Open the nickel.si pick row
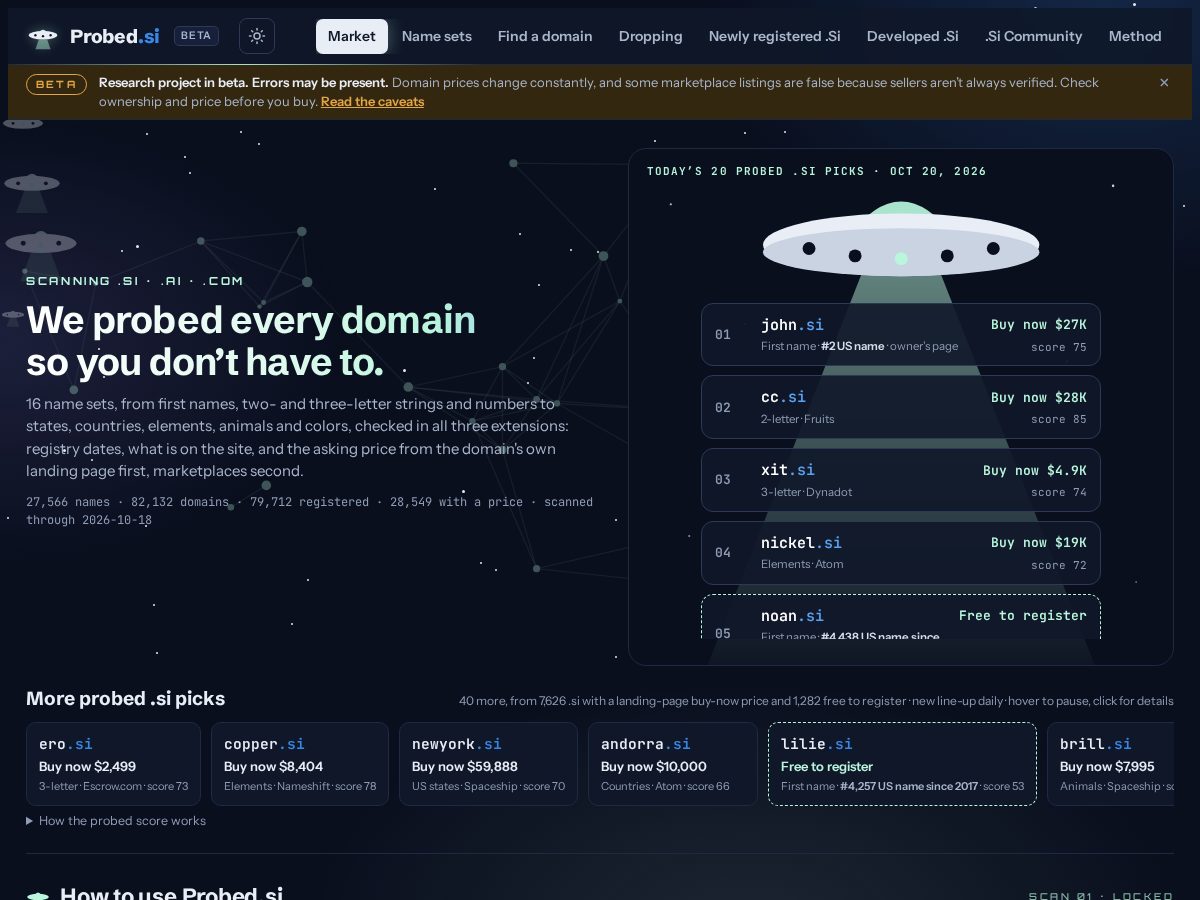 [901, 553]
